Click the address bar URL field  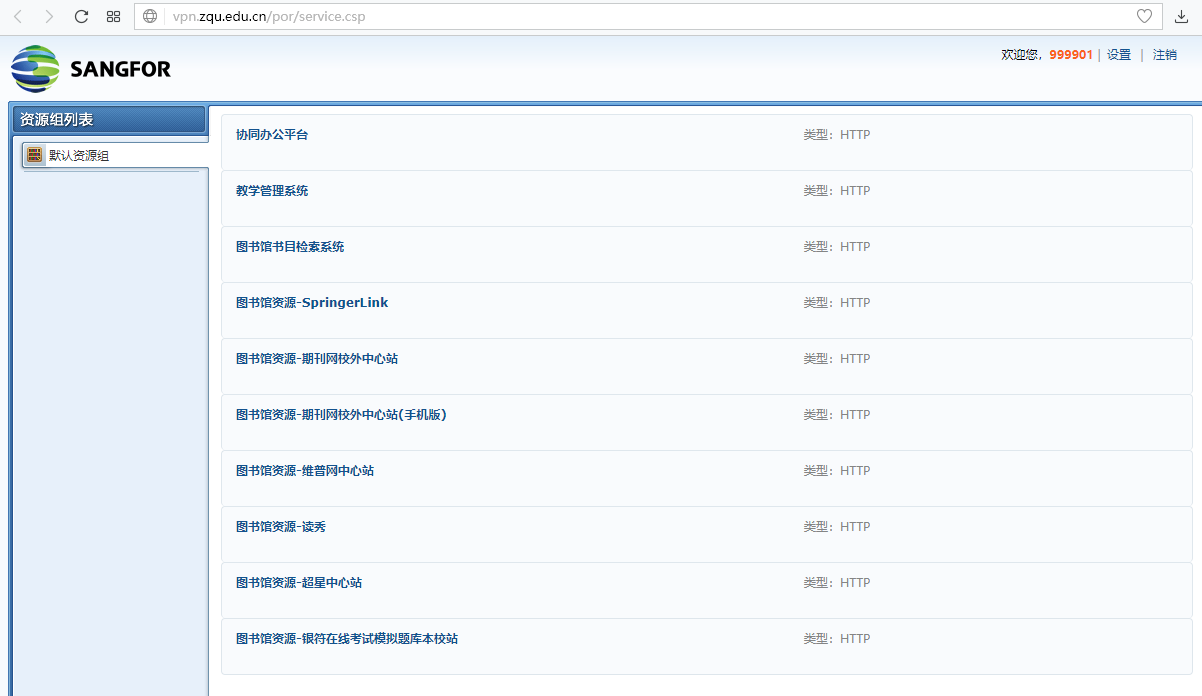click(640, 16)
